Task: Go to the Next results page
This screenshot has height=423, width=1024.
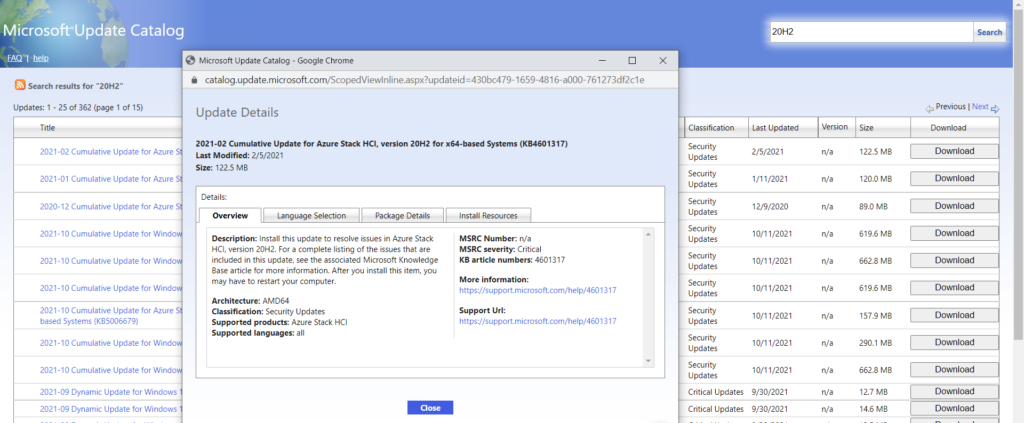Action: pyautogui.click(x=980, y=106)
